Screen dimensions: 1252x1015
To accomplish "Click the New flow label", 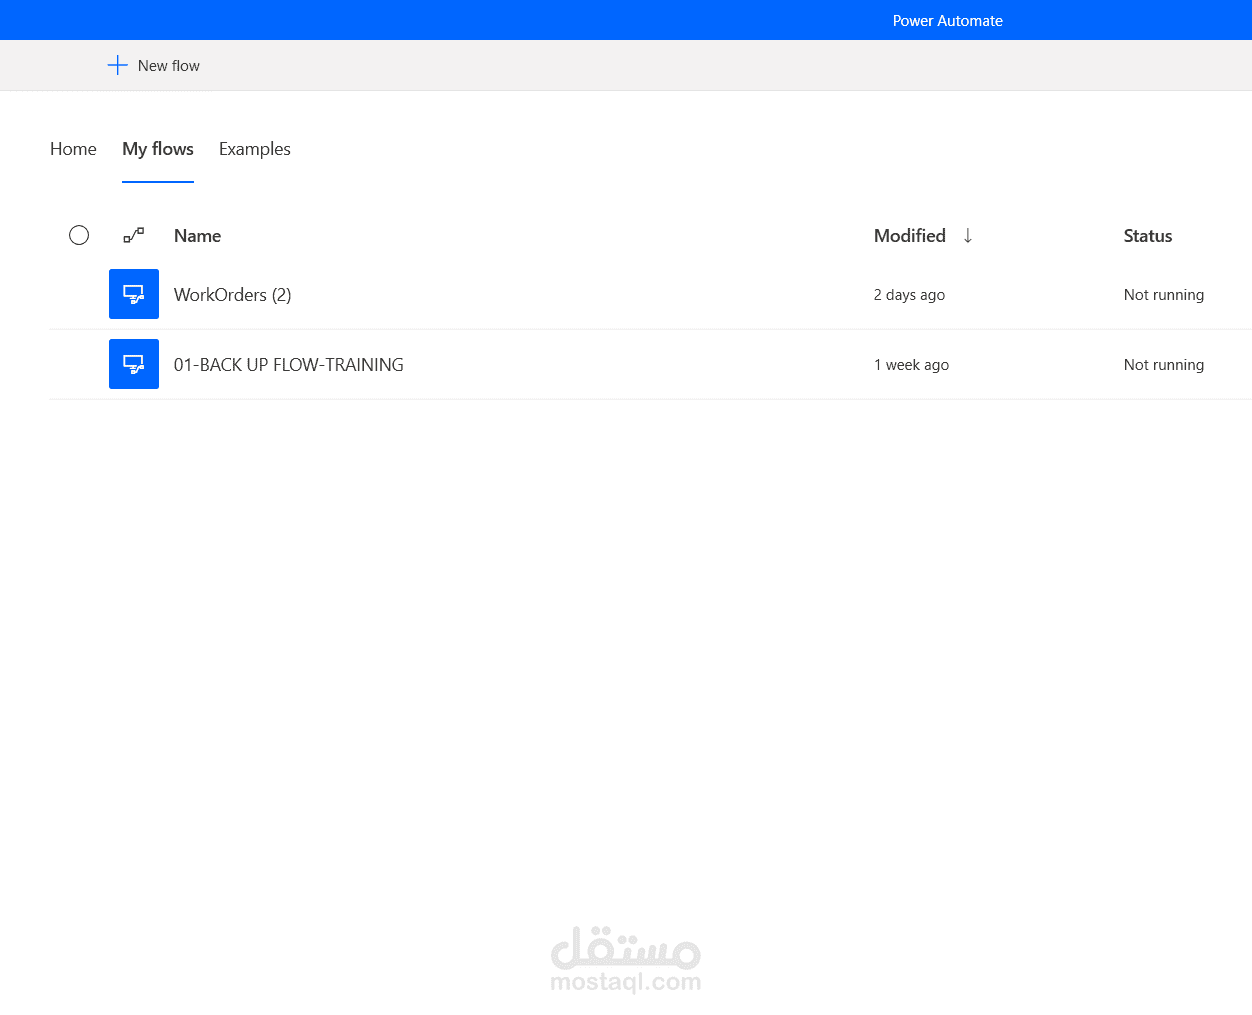I will pyautogui.click(x=169, y=66).
